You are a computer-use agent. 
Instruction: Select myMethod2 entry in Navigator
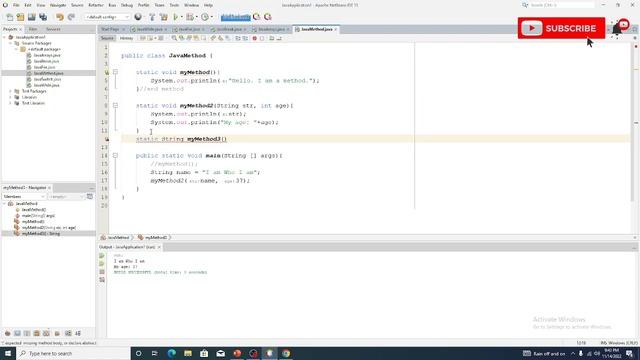click(49, 227)
